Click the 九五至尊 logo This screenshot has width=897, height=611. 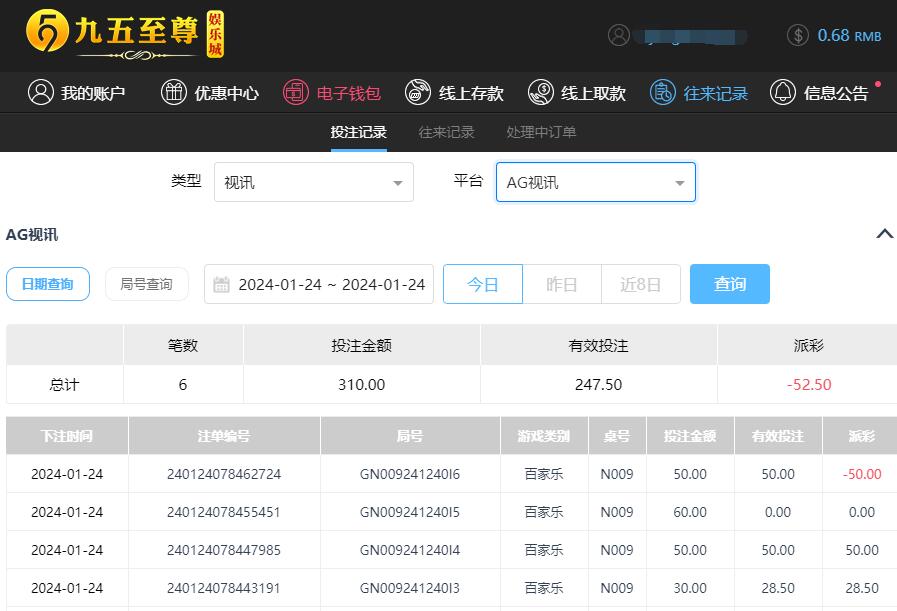point(125,34)
